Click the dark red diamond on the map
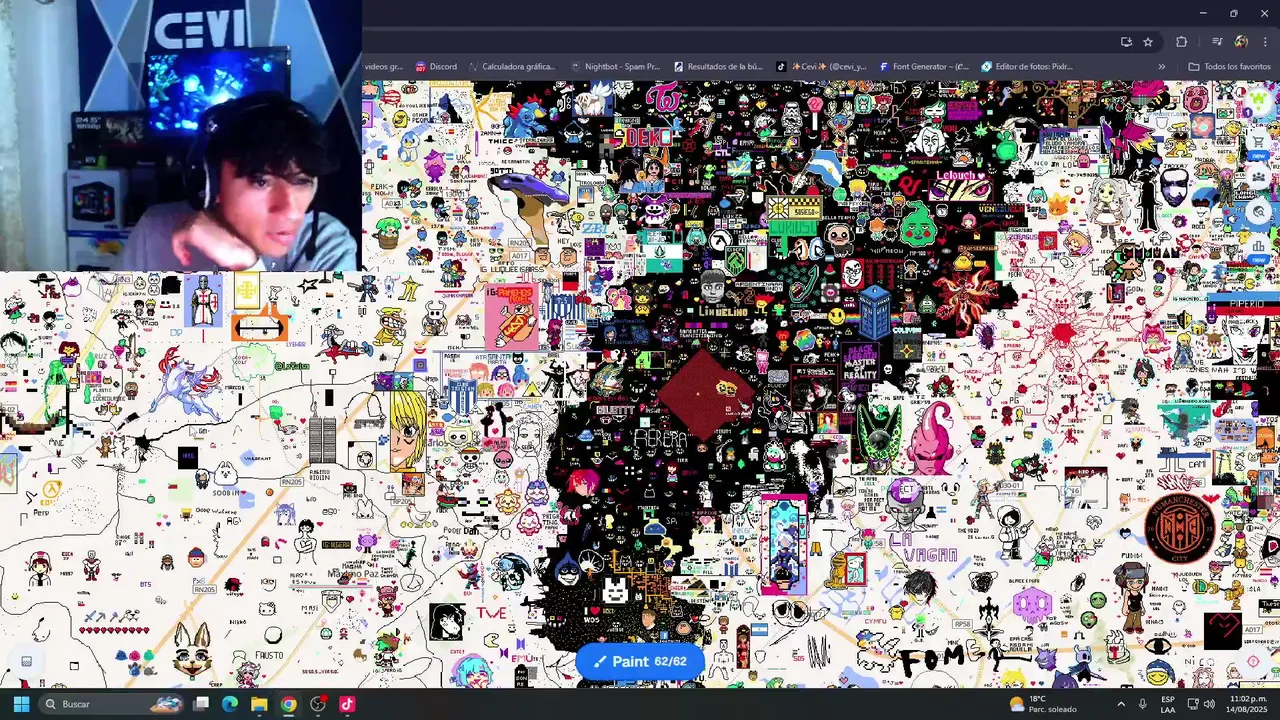The image size is (1280, 720). [707, 393]
